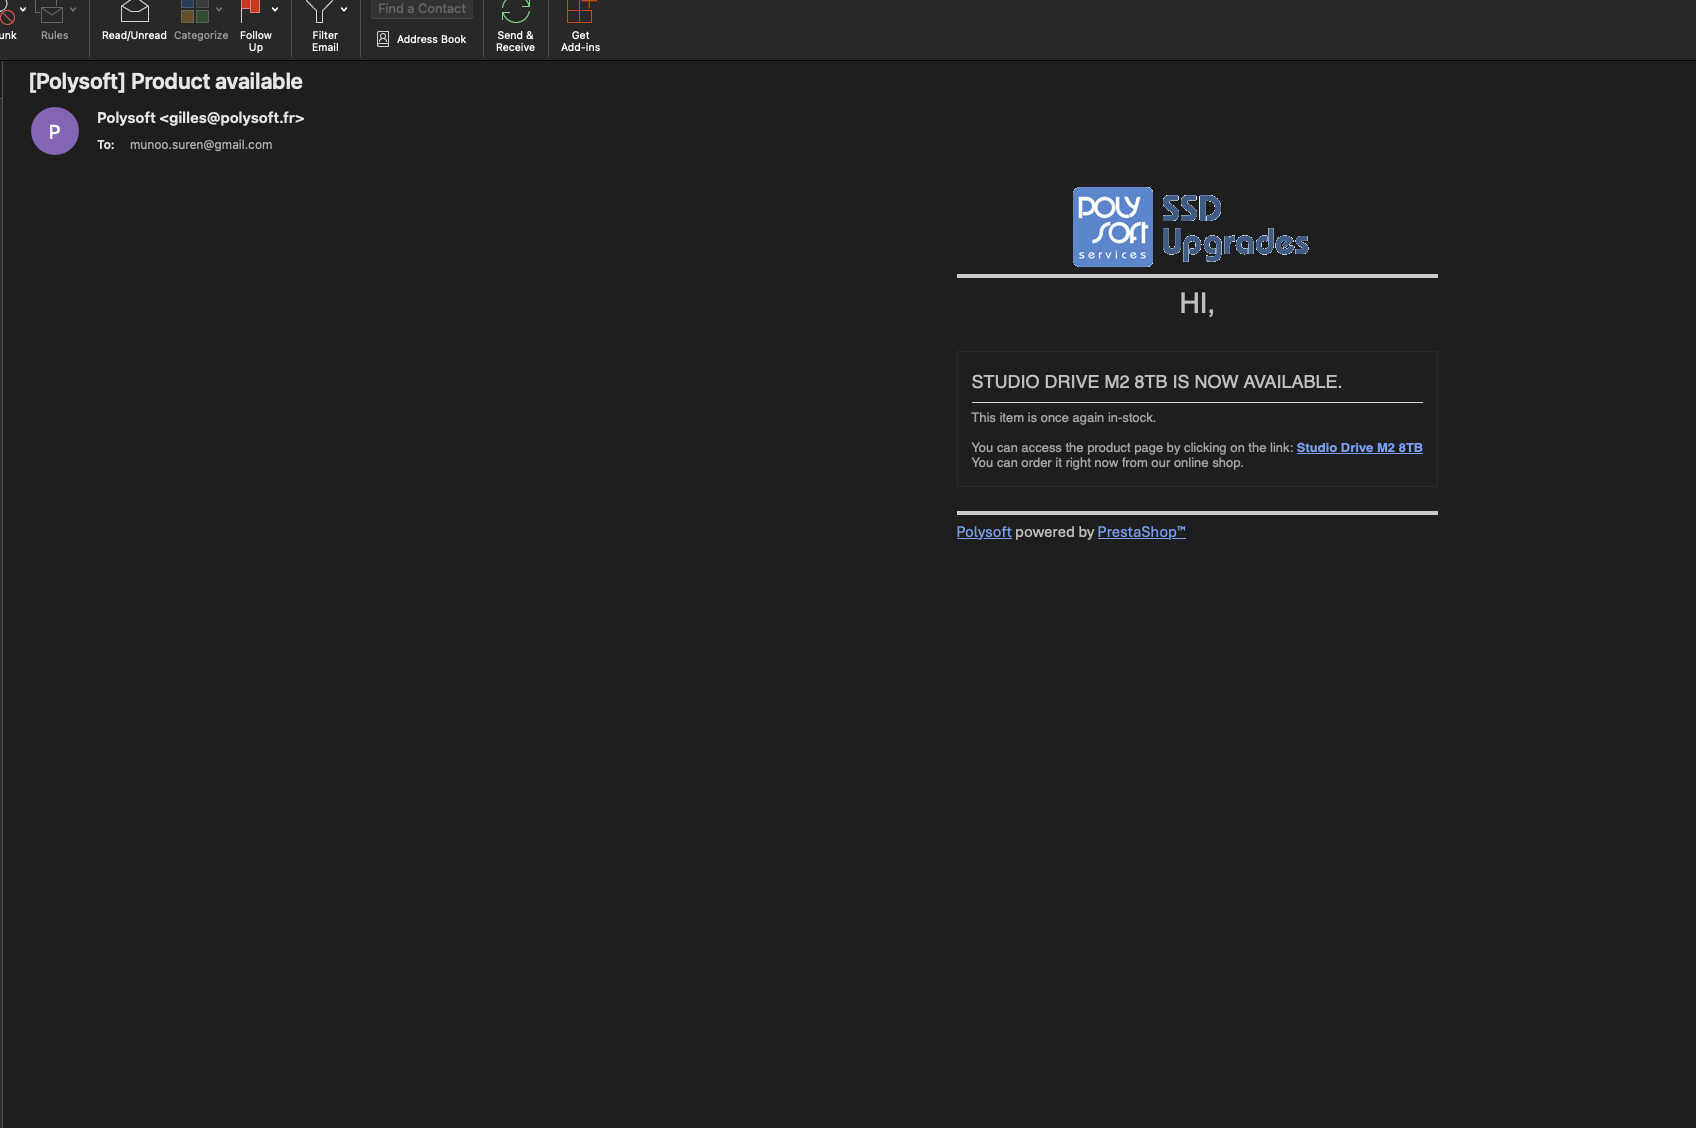Viewport: 1696px width, 1128px height.
Task: Open the Polysoft footer link
Action: 984,531
